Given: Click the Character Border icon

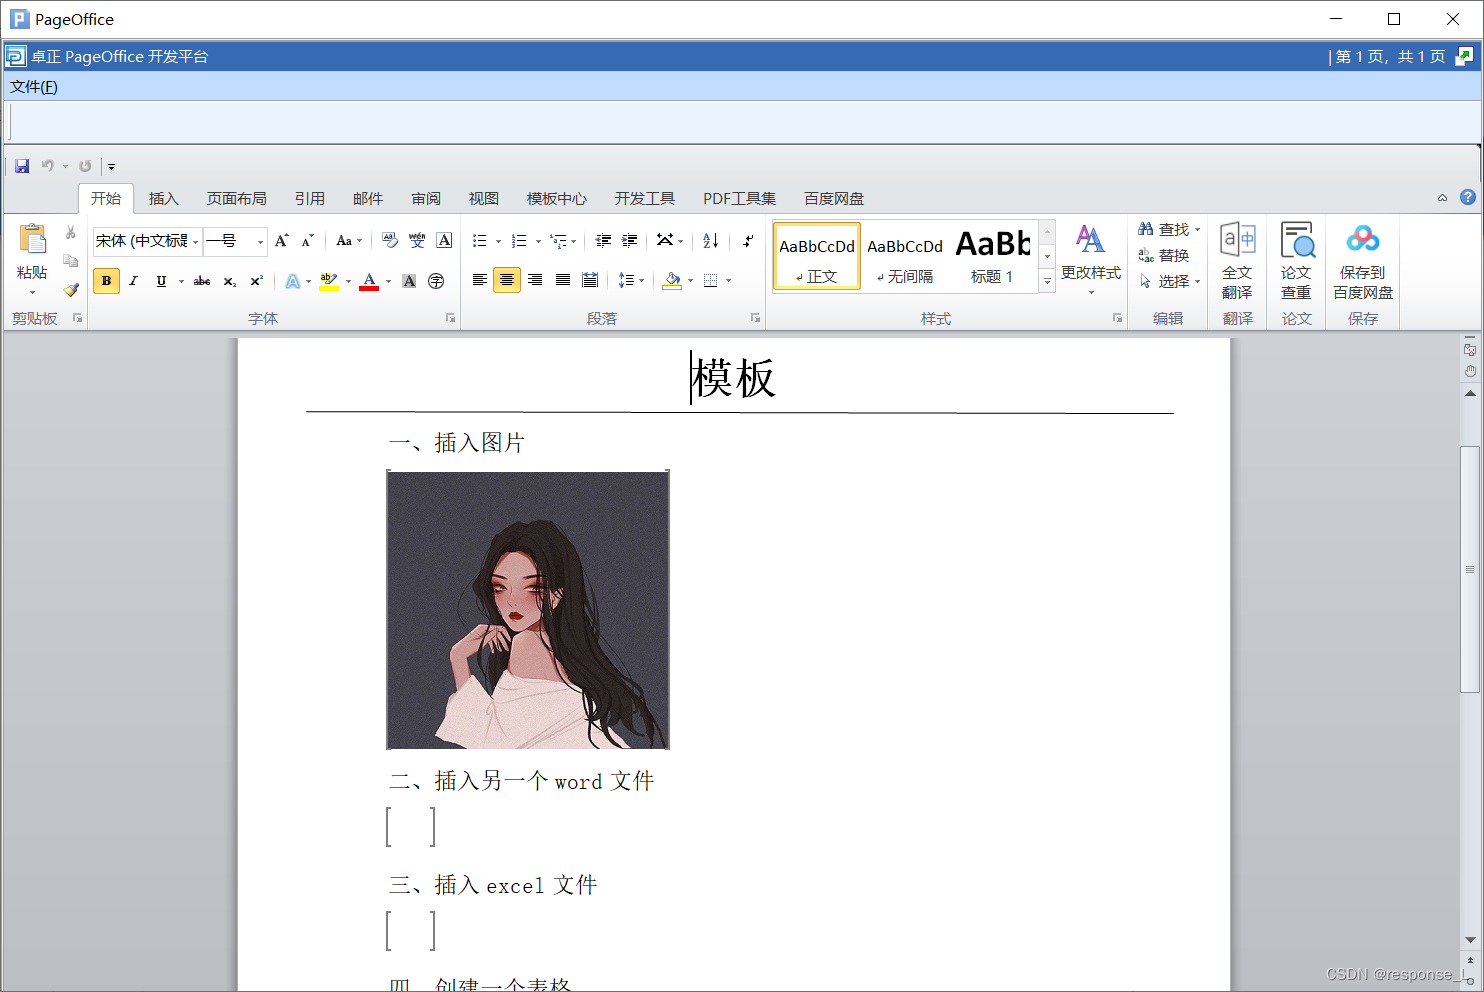Looking at the screenshot, I should 445,241.
